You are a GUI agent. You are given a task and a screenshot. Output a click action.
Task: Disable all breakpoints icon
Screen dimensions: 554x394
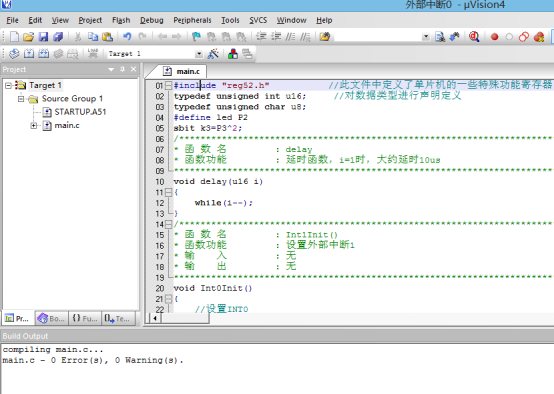524,37
